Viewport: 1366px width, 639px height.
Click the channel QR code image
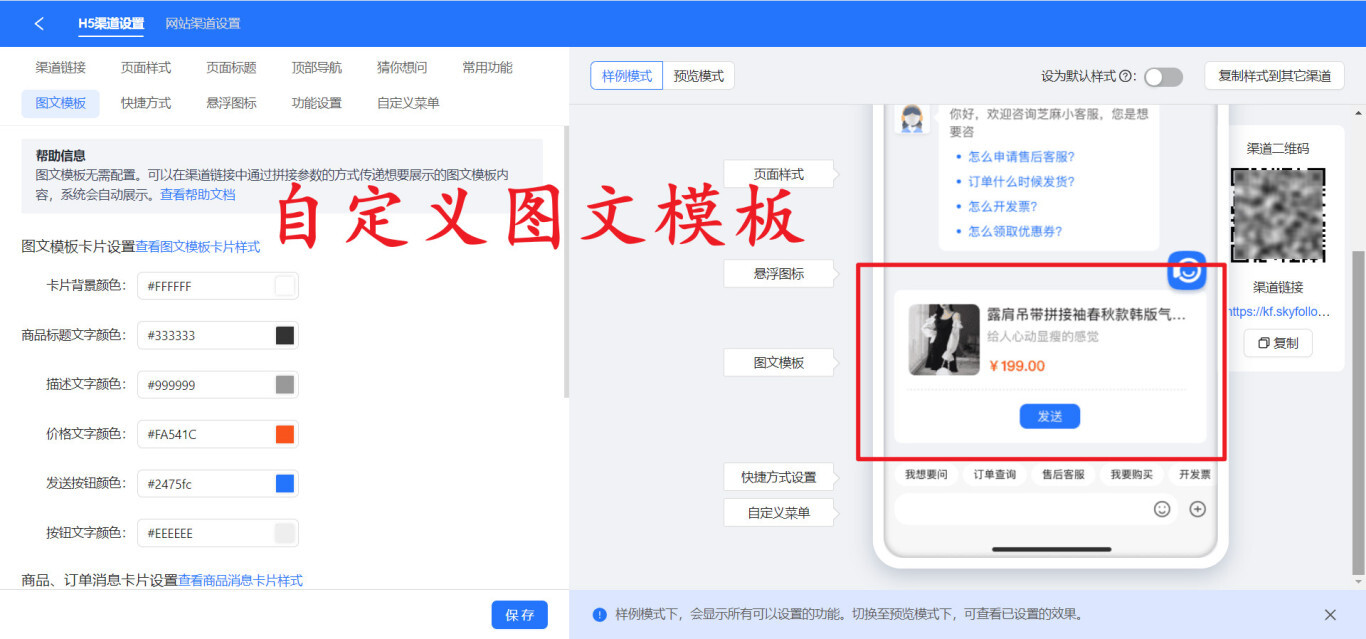coord(1277,214)
